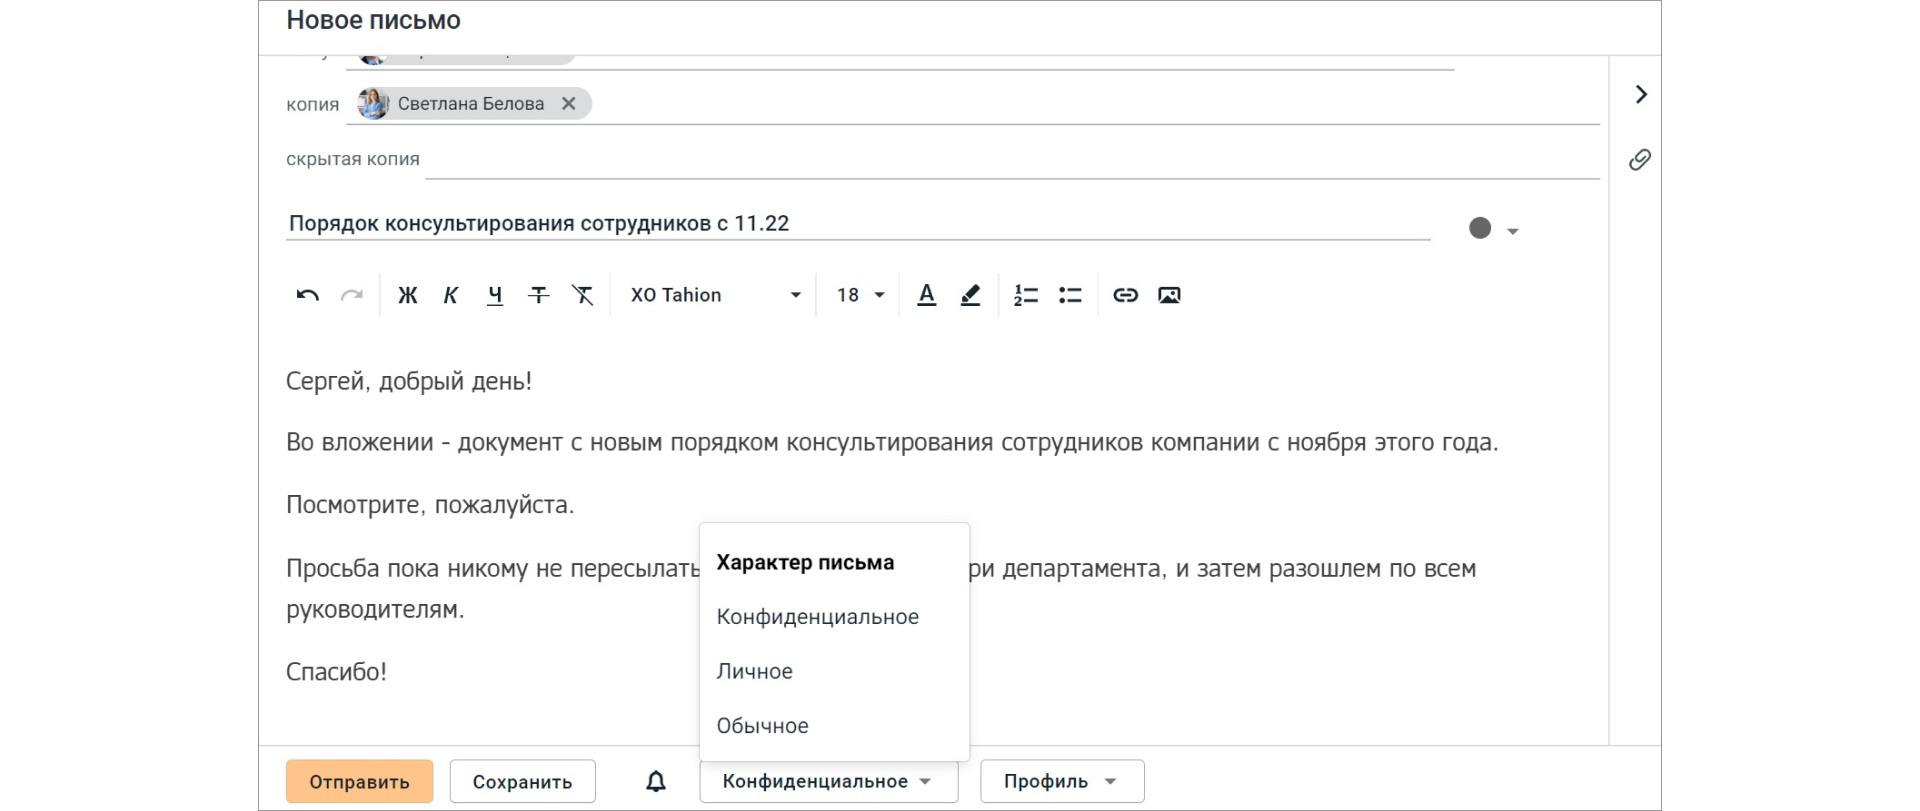
Task: Toggle strikethrough text formatting
Action: (x=539, y=295)
